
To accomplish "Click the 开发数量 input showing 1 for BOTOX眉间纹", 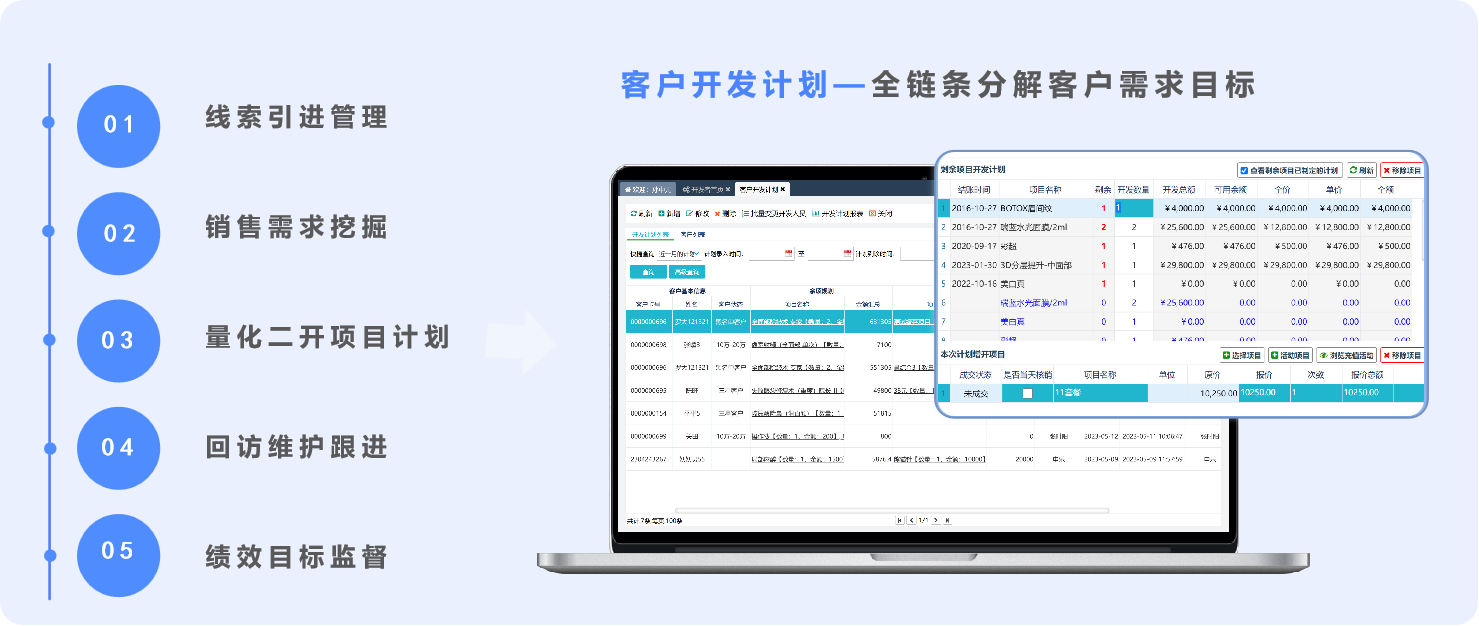I will pyautogui.click(x=1133, y=208).
